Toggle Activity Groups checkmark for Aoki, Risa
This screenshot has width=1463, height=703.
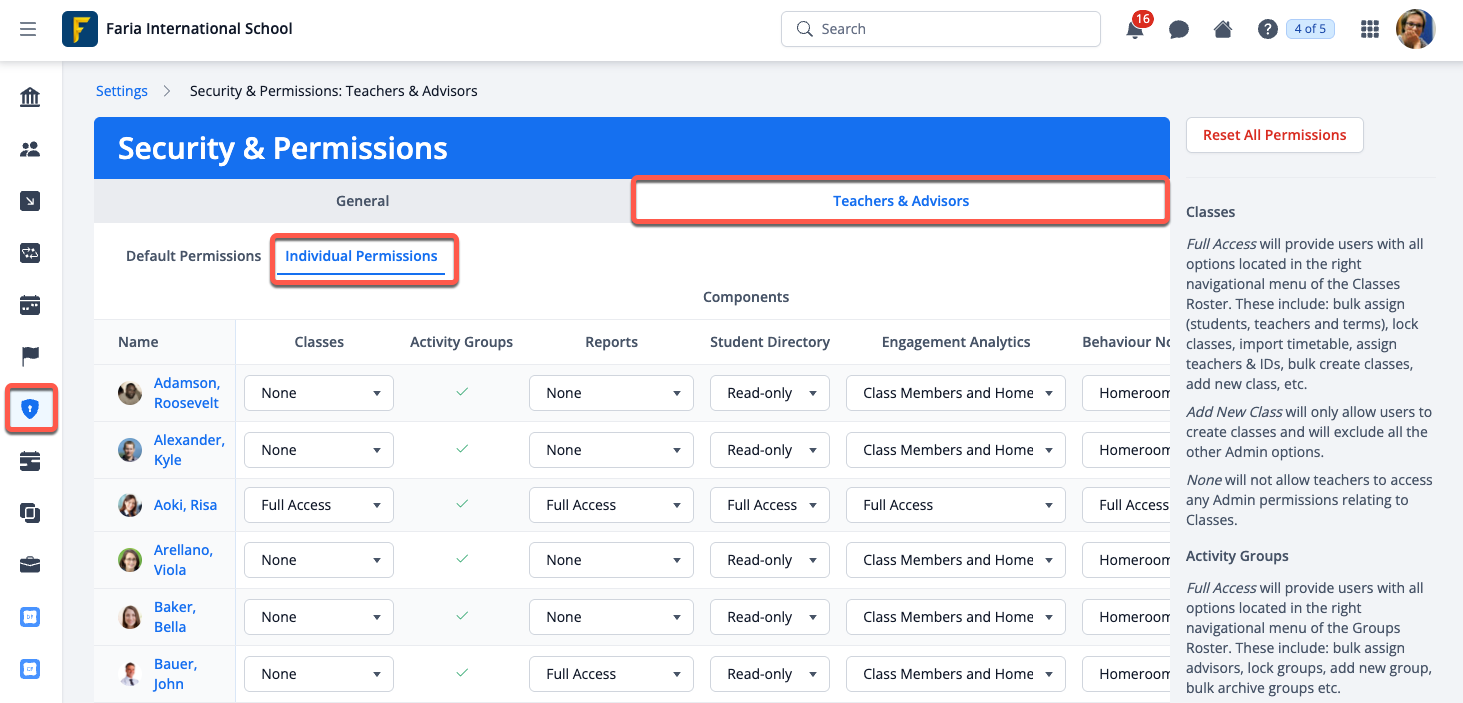pos(462,505)
